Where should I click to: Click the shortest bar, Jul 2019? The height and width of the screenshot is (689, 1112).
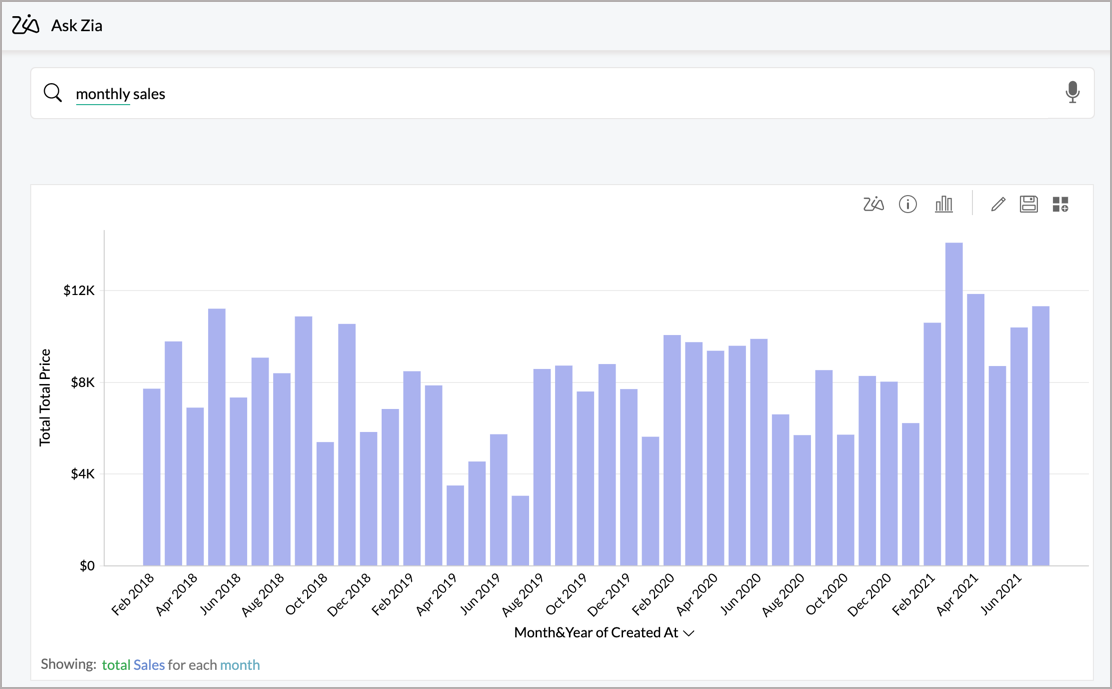pos(520,530)
